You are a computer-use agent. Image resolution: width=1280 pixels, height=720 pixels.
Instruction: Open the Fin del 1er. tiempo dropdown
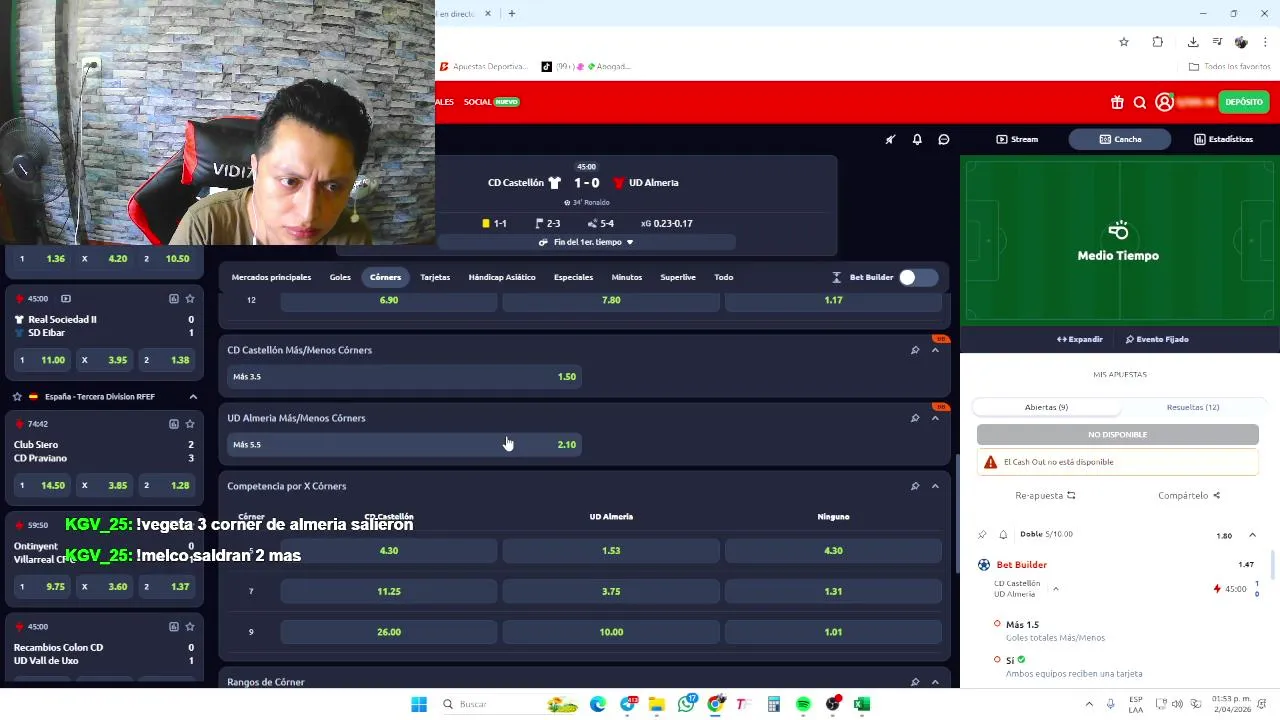click(586, 242)
